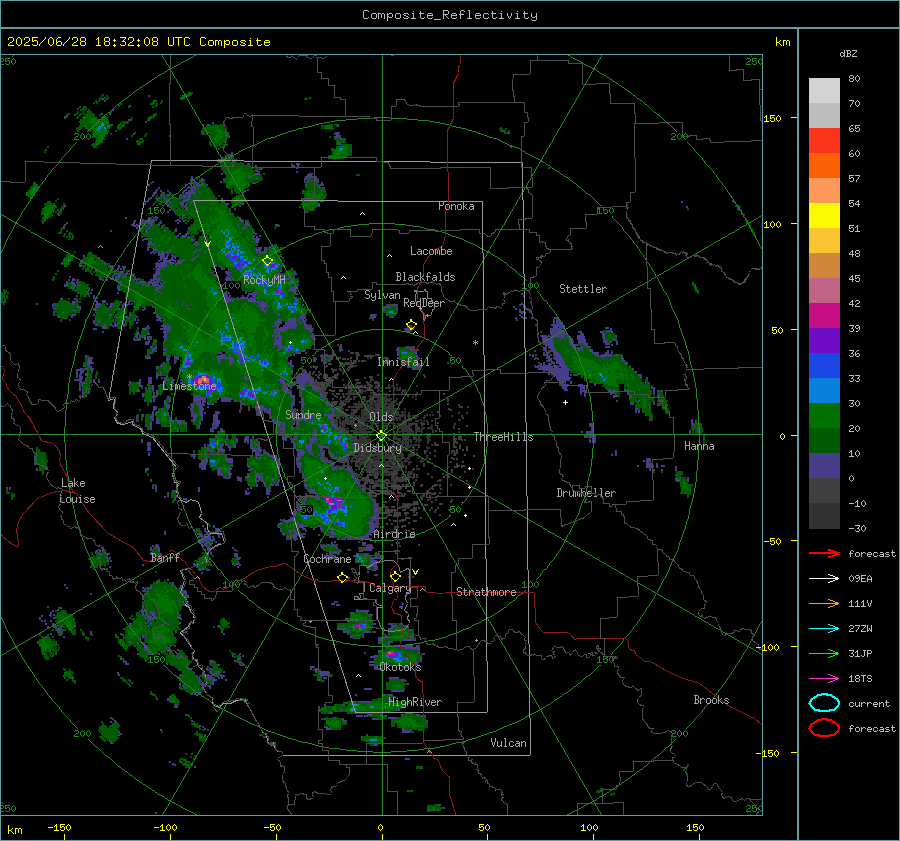Click the Sundre city label
The image size is (900, 841).
[x=303, y=414]
